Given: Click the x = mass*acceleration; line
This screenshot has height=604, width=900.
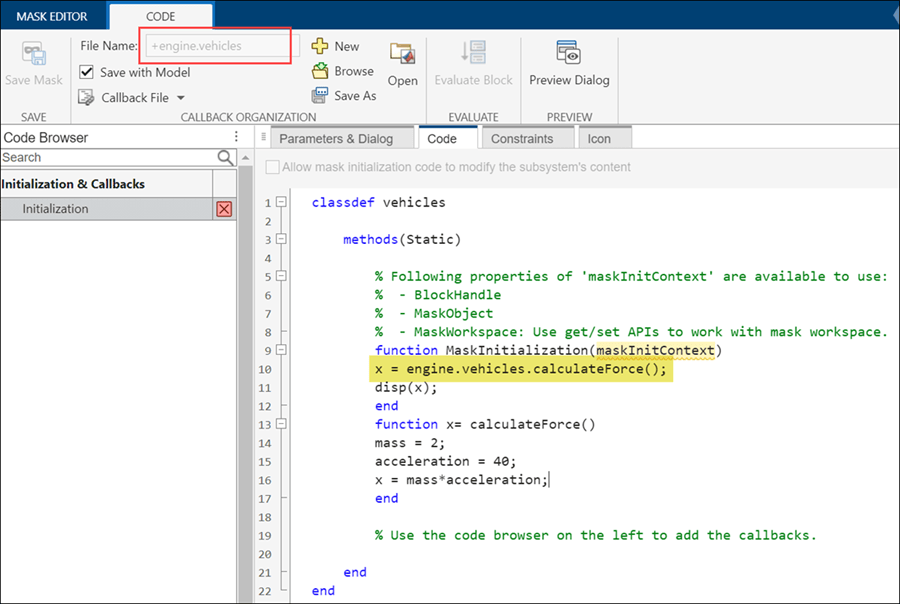Looking at the screenshot, I should [x=461, y=479].
